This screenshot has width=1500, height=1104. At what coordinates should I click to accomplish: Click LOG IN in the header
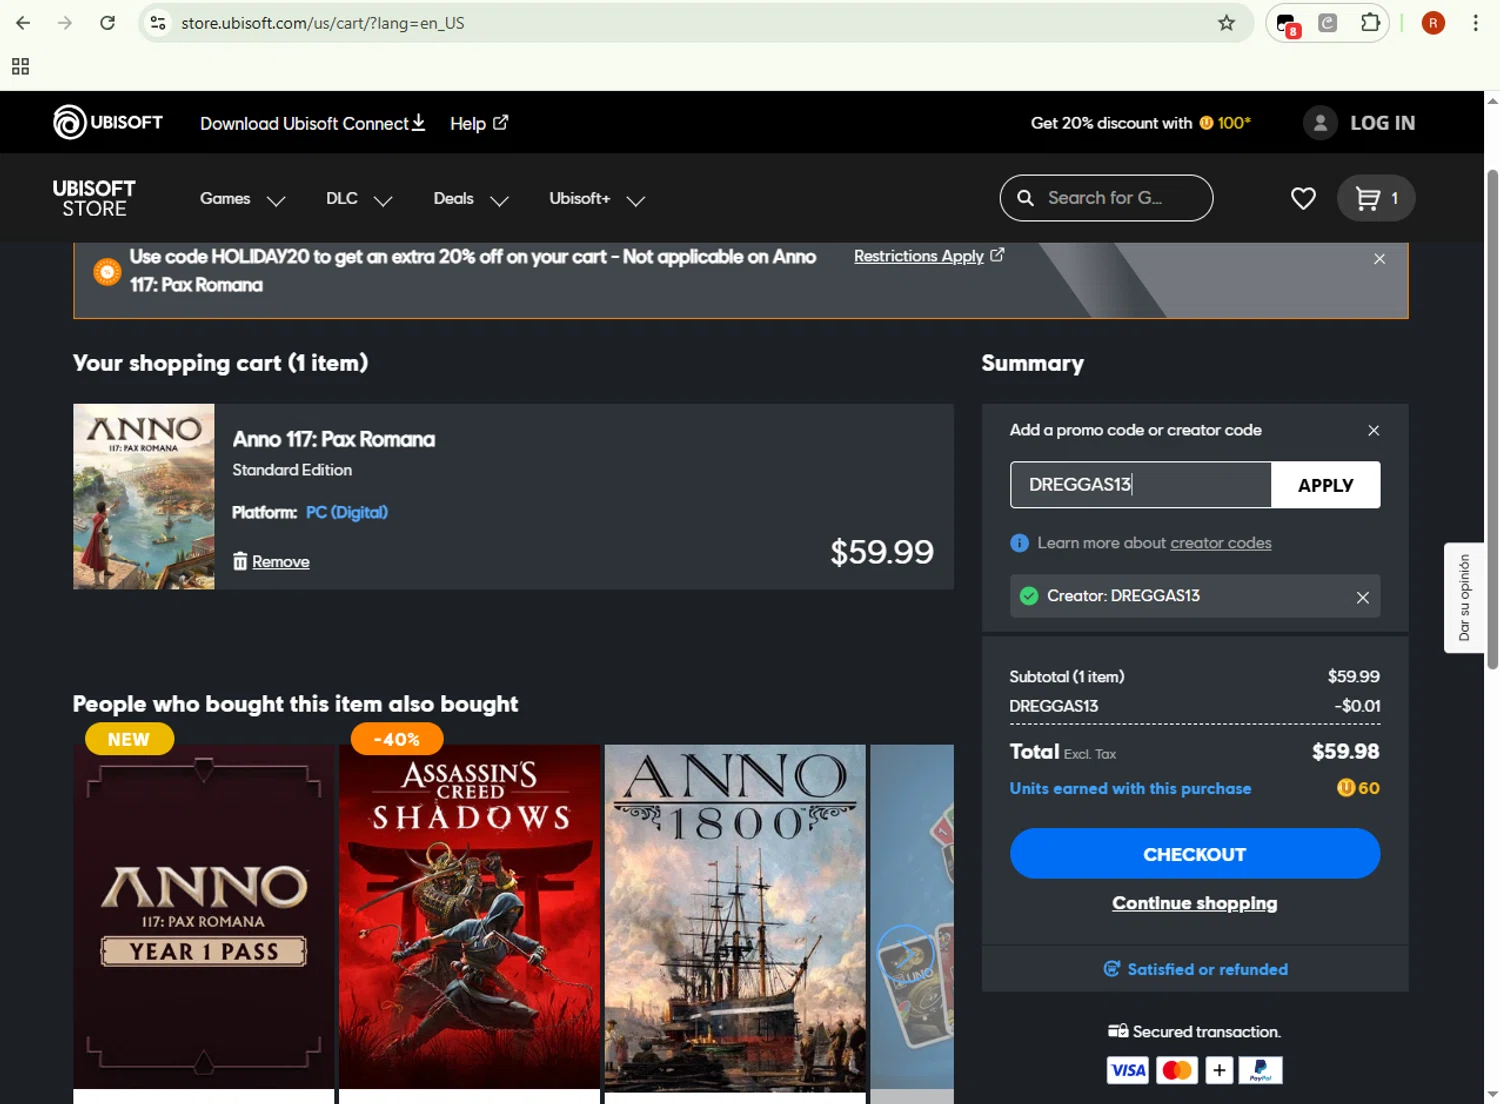pyautogui.click(x=1382, y=123)
